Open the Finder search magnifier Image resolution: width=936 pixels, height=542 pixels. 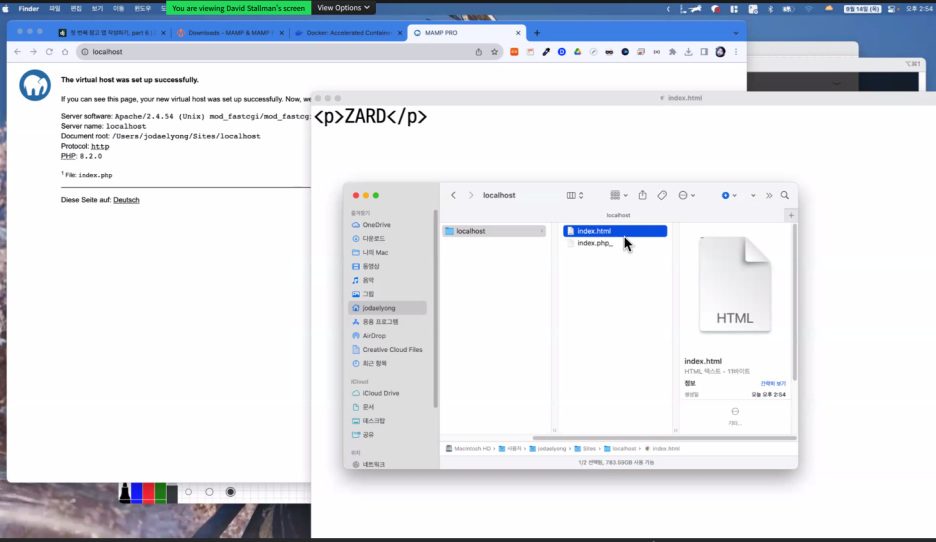[785, 195]
